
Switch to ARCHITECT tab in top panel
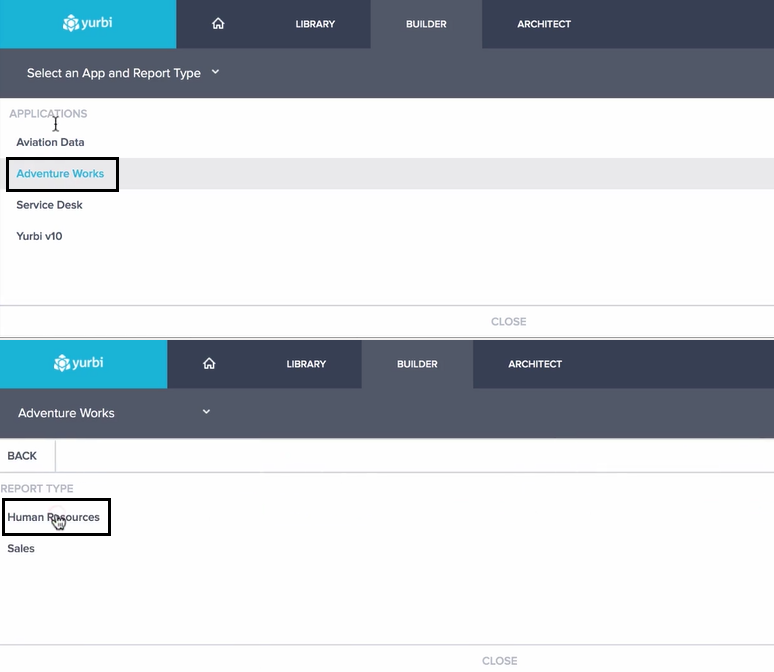(x=544, y=24)
